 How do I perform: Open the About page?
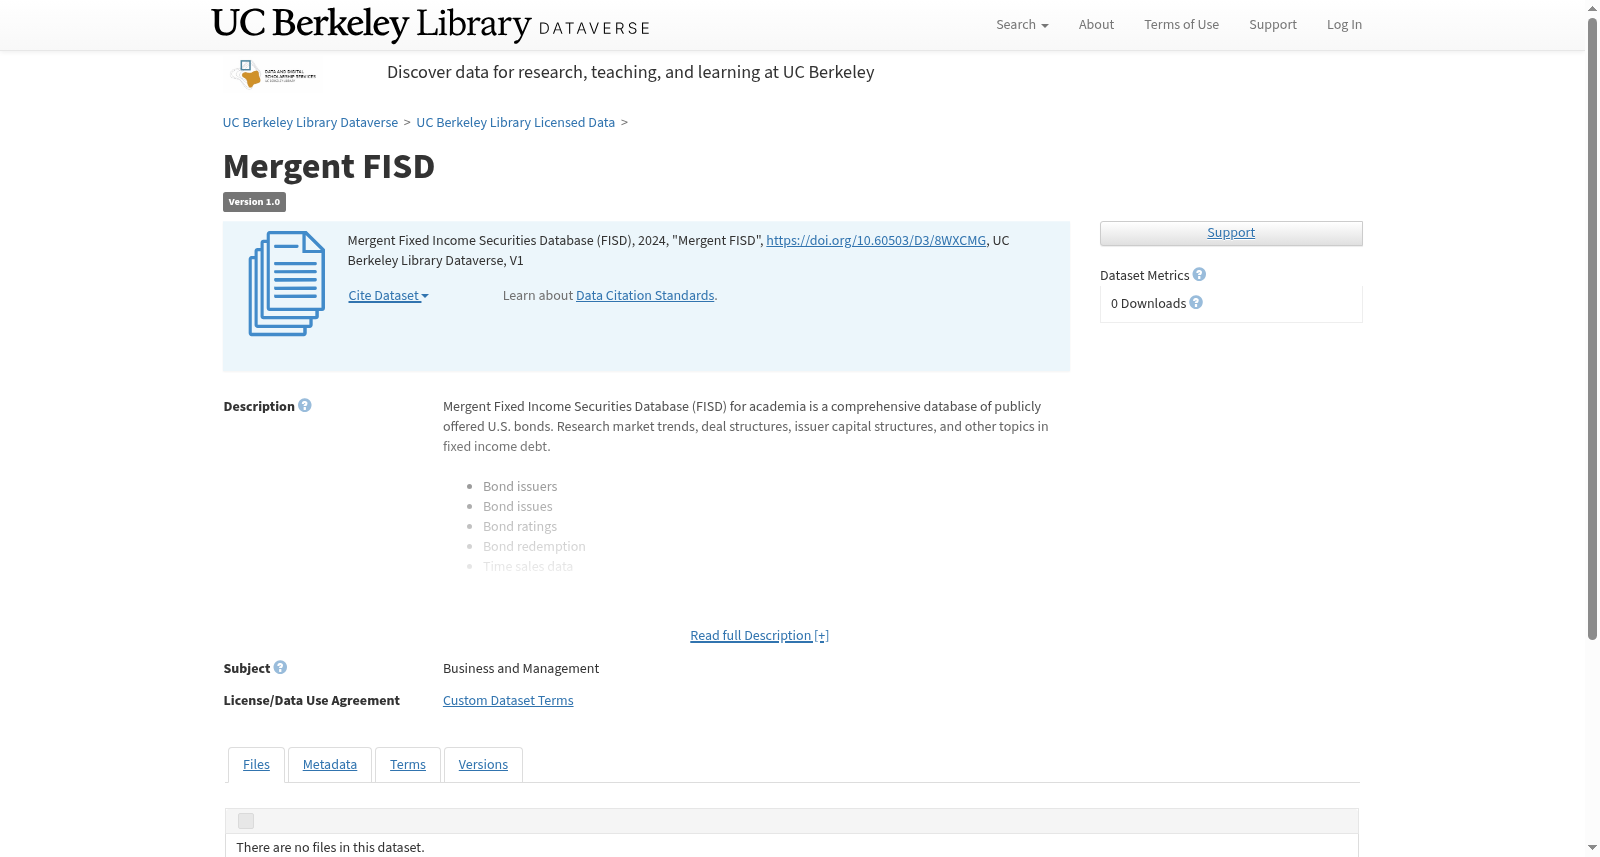tap(1096, 25)
